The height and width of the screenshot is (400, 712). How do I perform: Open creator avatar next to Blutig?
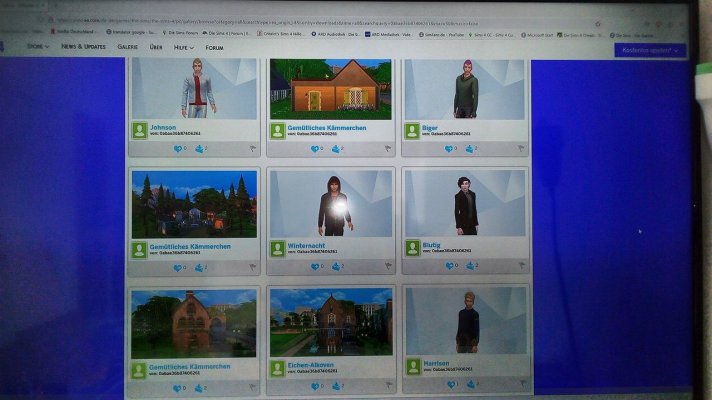tap(413, 248)
